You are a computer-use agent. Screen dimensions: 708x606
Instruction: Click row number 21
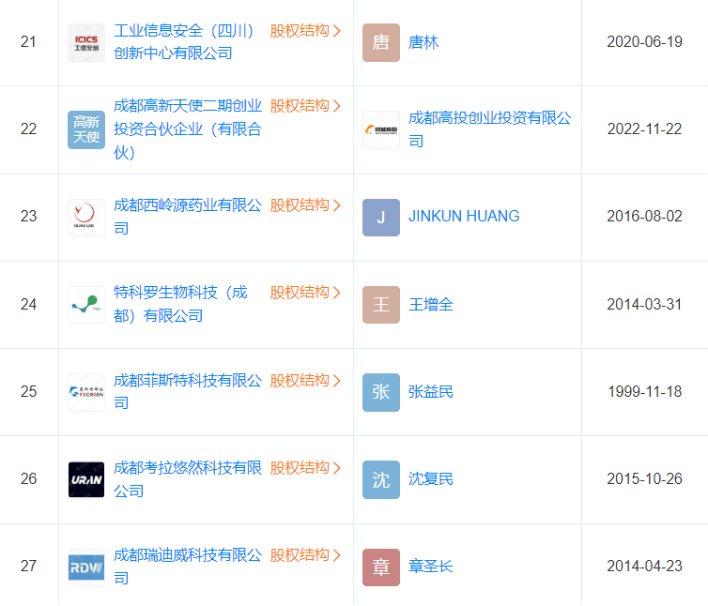pos(28,42)
